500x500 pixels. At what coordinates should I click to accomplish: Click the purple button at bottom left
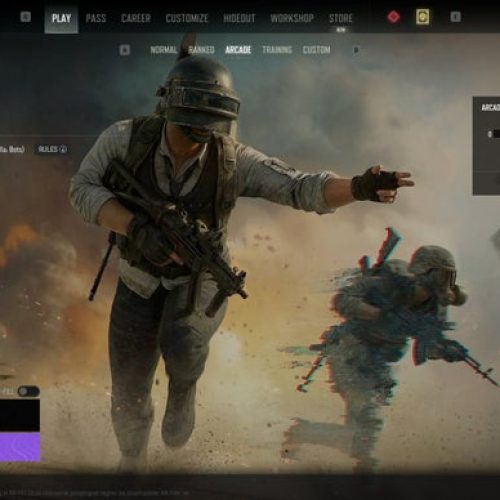[x=20, y=447]
